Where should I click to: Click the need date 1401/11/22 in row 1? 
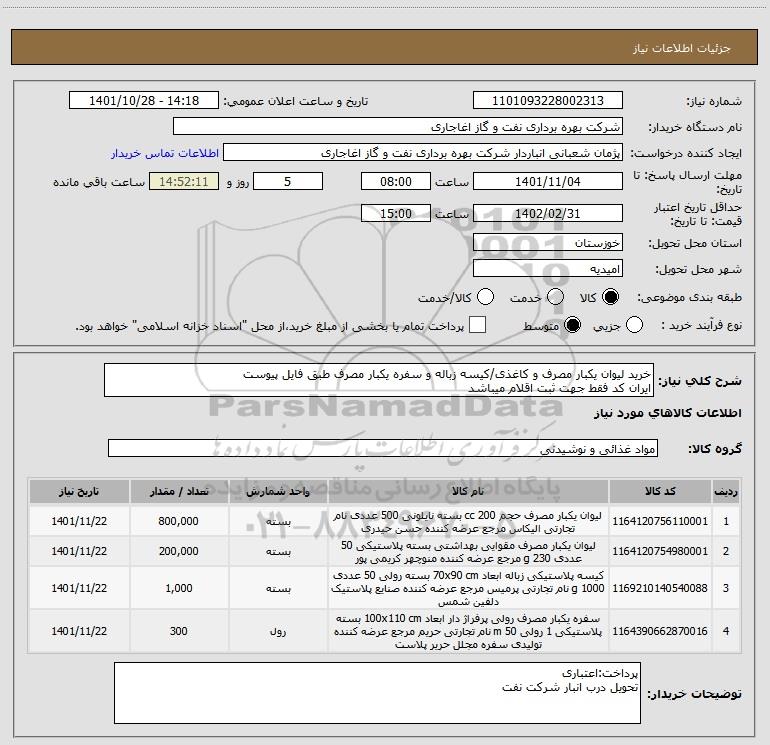[79, 521]
